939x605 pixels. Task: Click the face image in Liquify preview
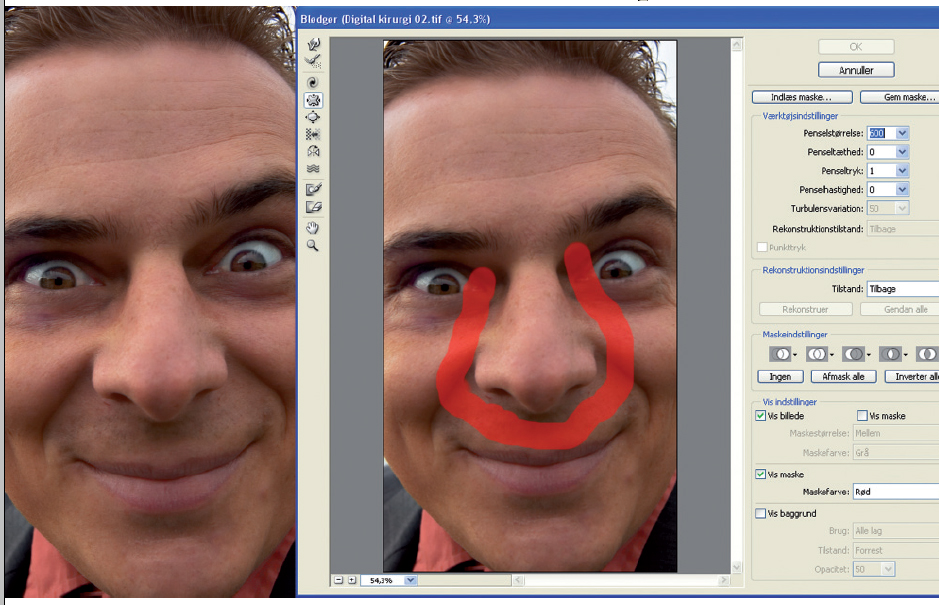click(x=530, y=306)
